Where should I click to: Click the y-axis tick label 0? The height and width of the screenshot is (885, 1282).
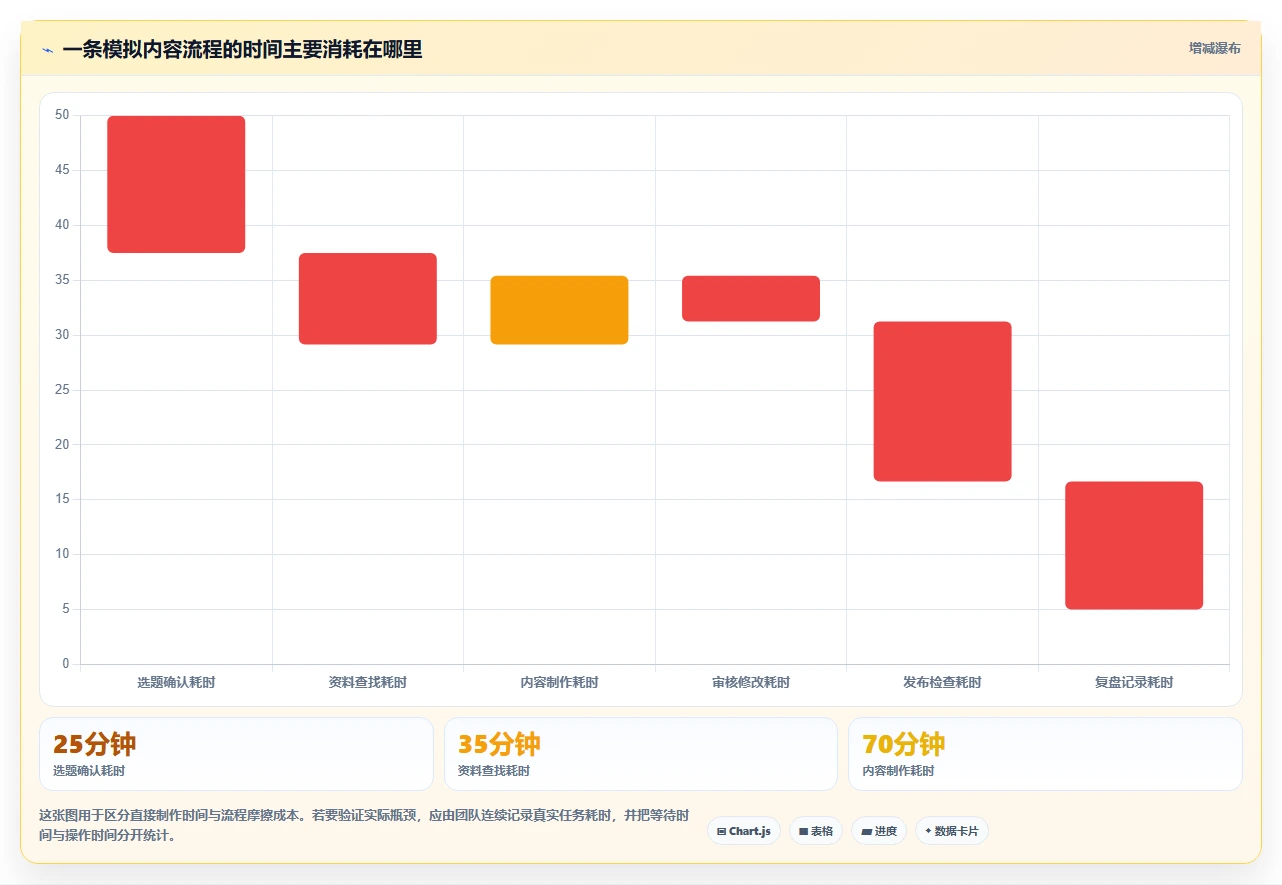tap(65, 664)
